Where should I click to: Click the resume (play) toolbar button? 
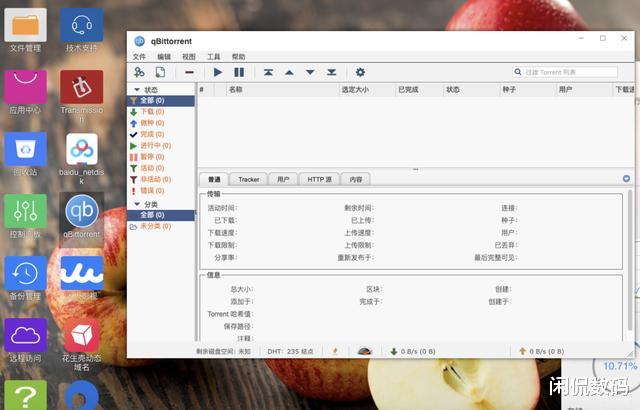pyautogui.click(x=218, y=72)
